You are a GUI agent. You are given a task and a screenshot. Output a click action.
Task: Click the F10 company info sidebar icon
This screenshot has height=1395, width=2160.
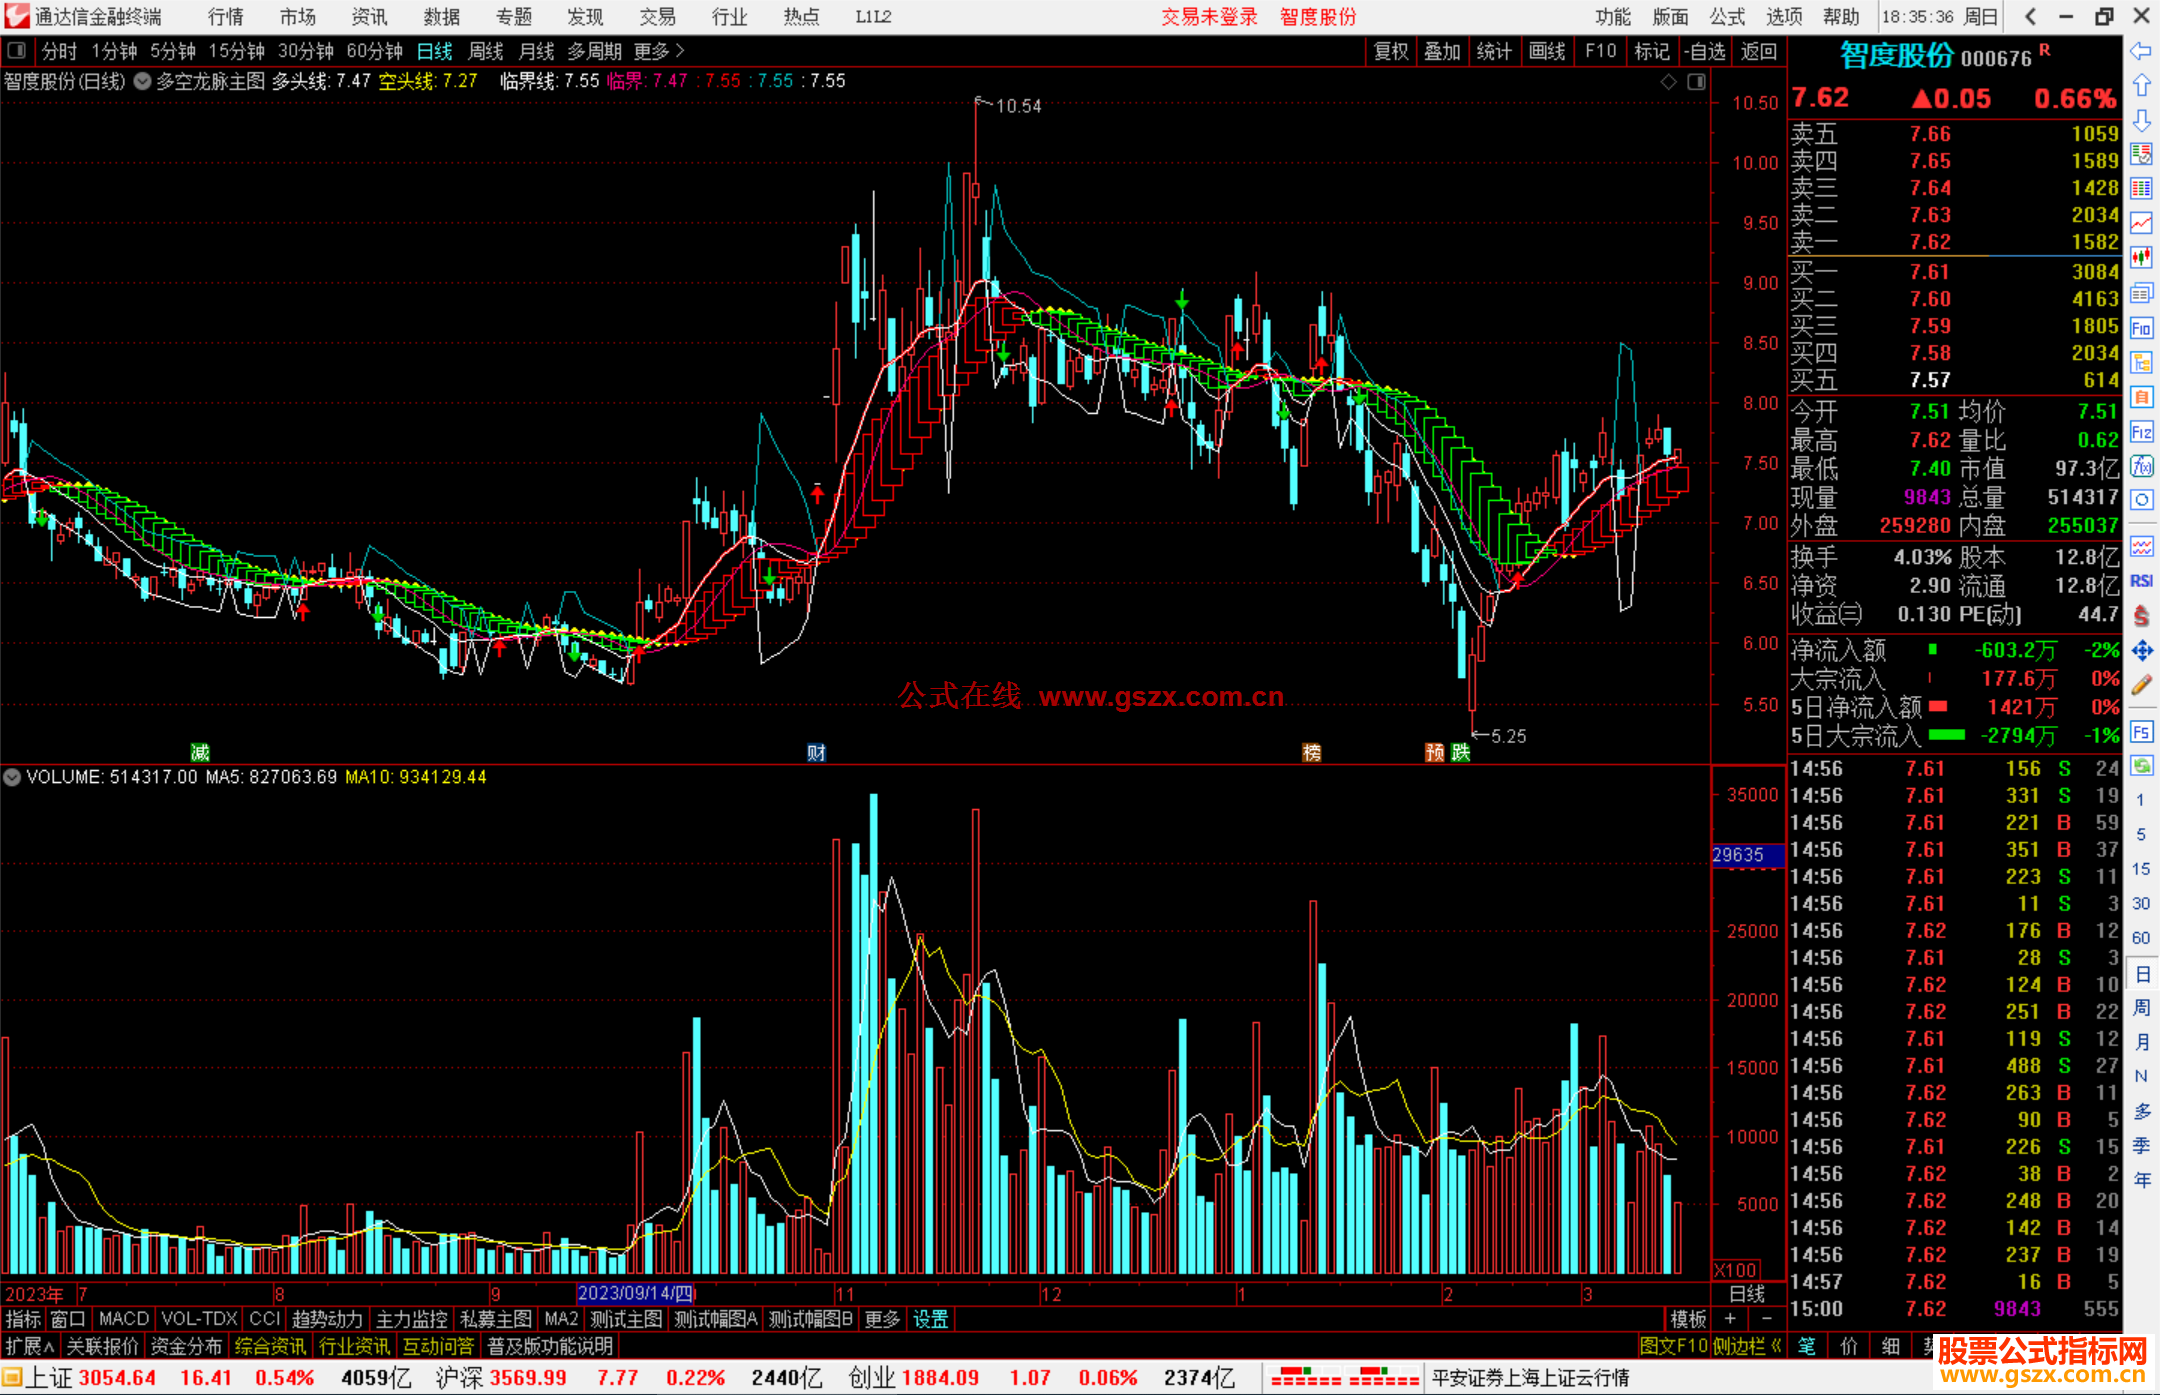click(2141, 328)
